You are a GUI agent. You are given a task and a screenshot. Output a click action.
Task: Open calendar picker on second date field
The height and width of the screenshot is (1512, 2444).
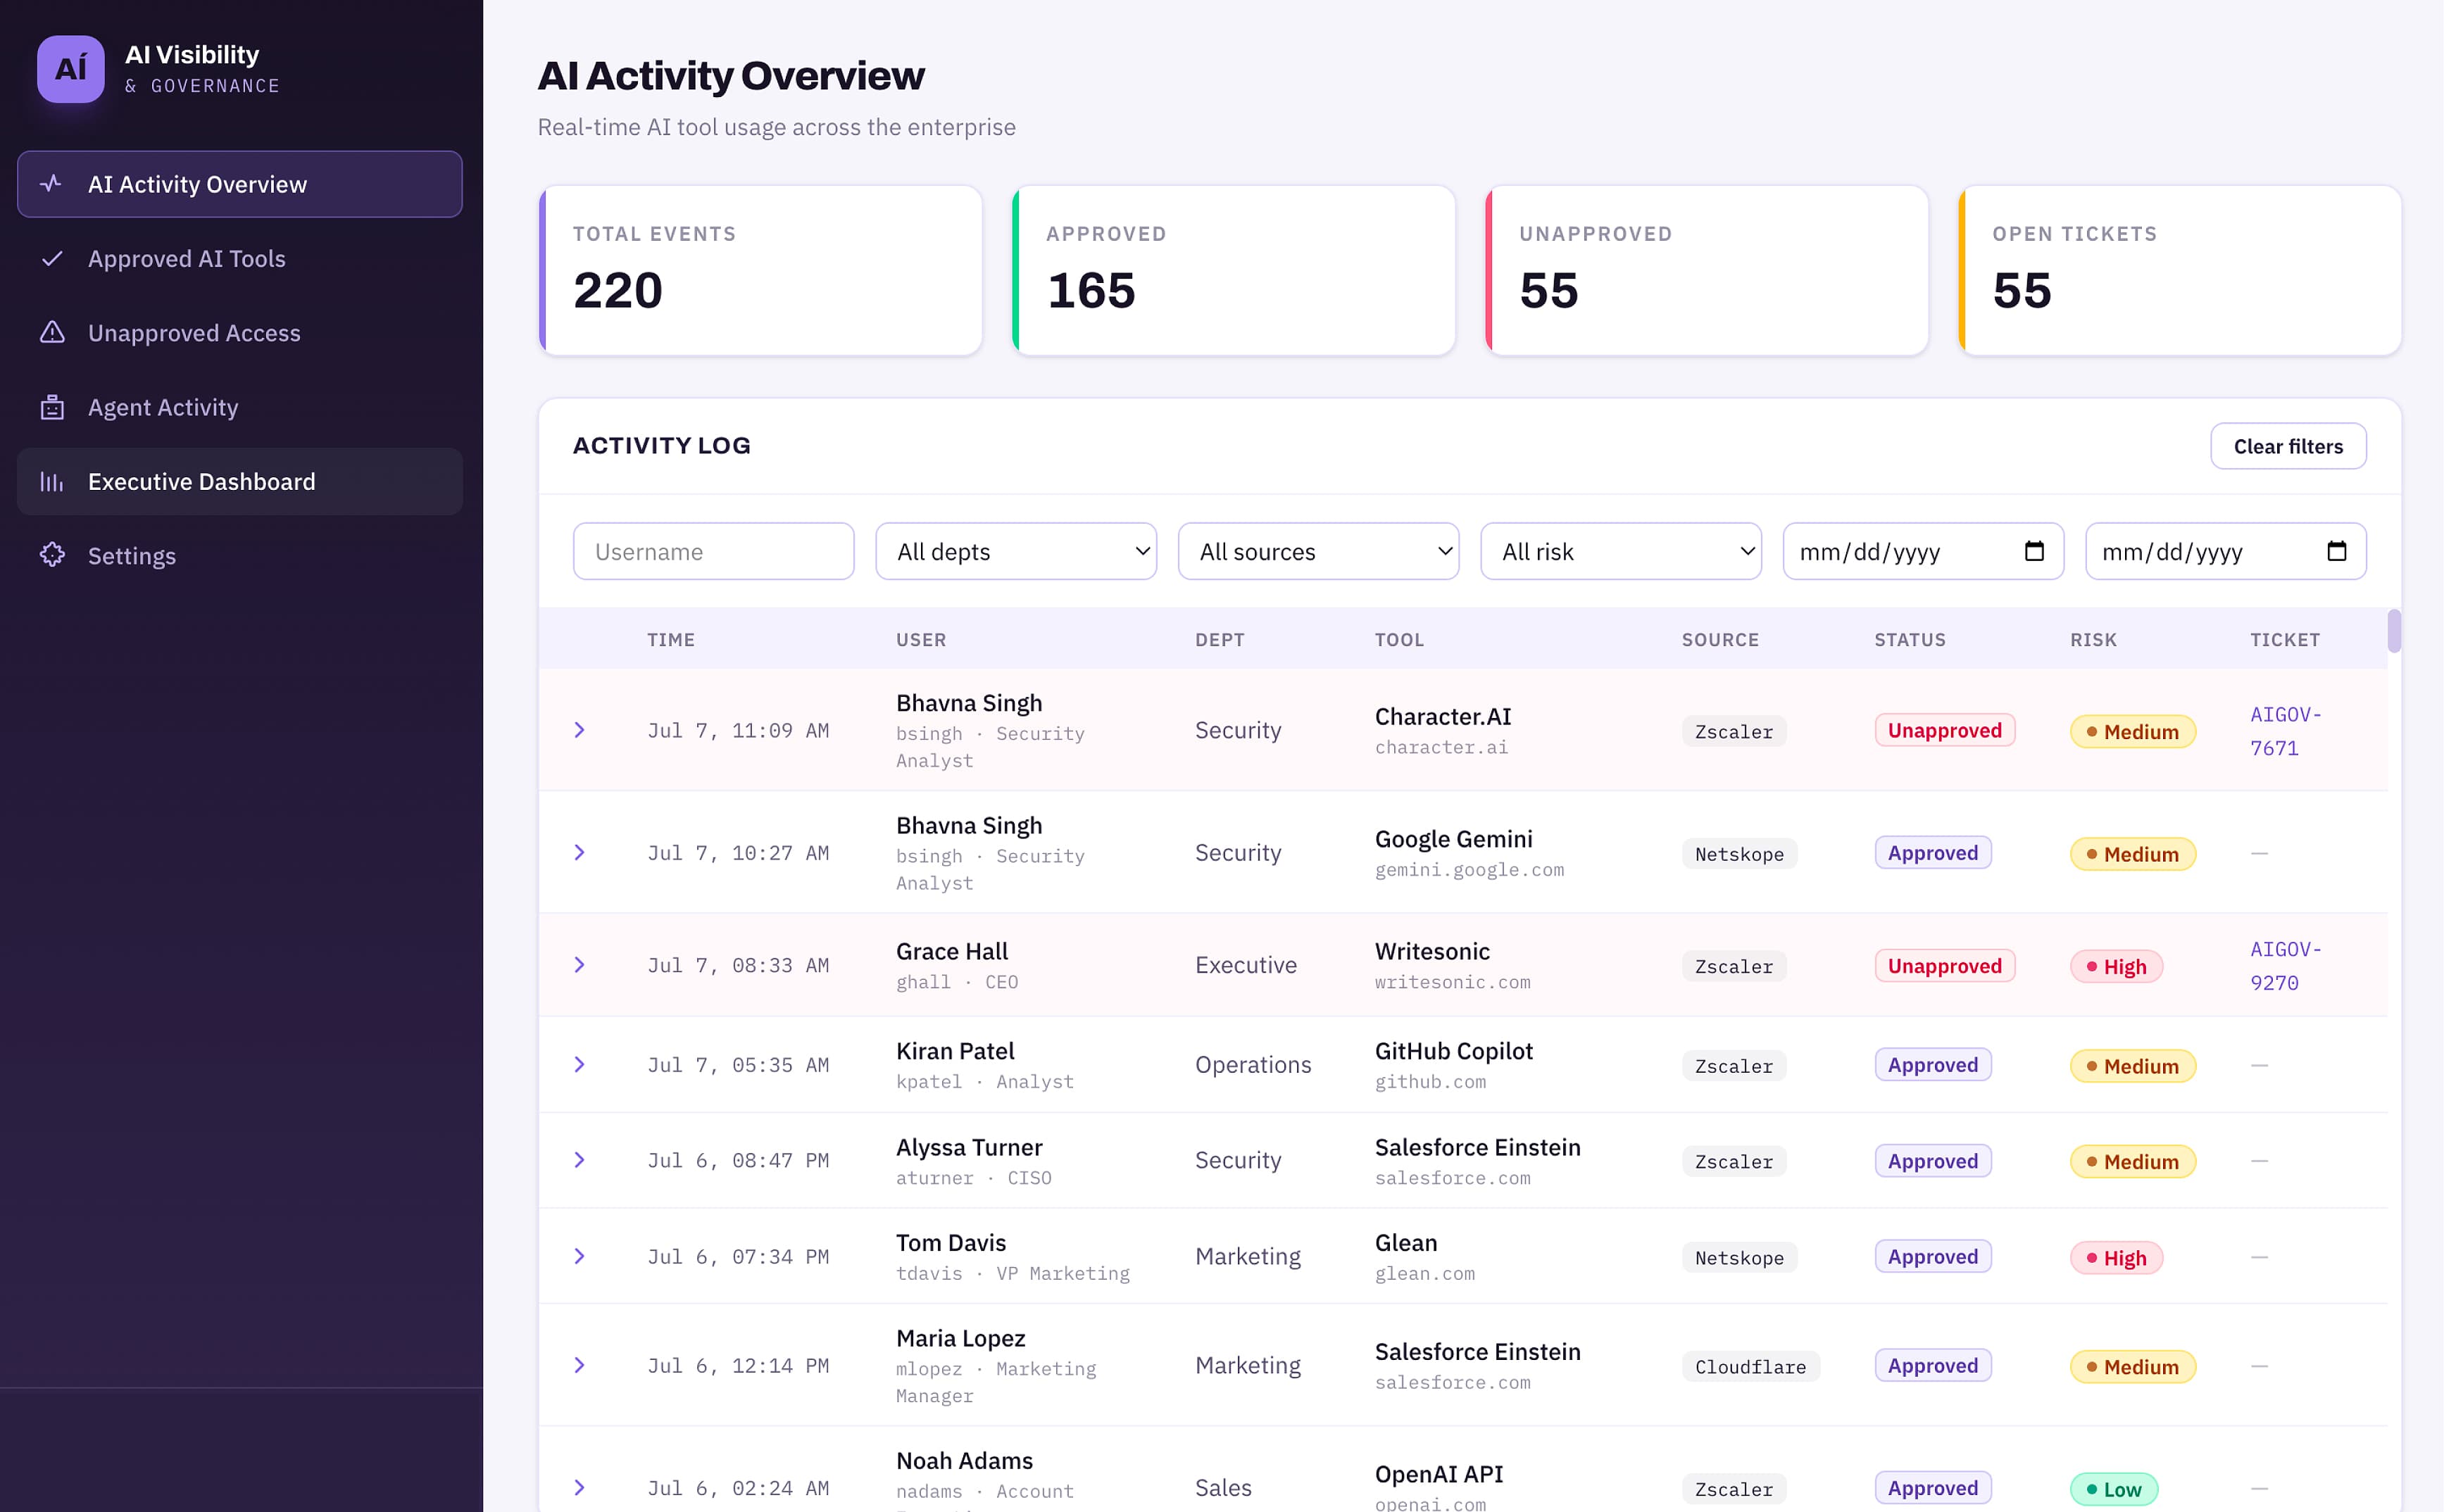point(2336,551)
